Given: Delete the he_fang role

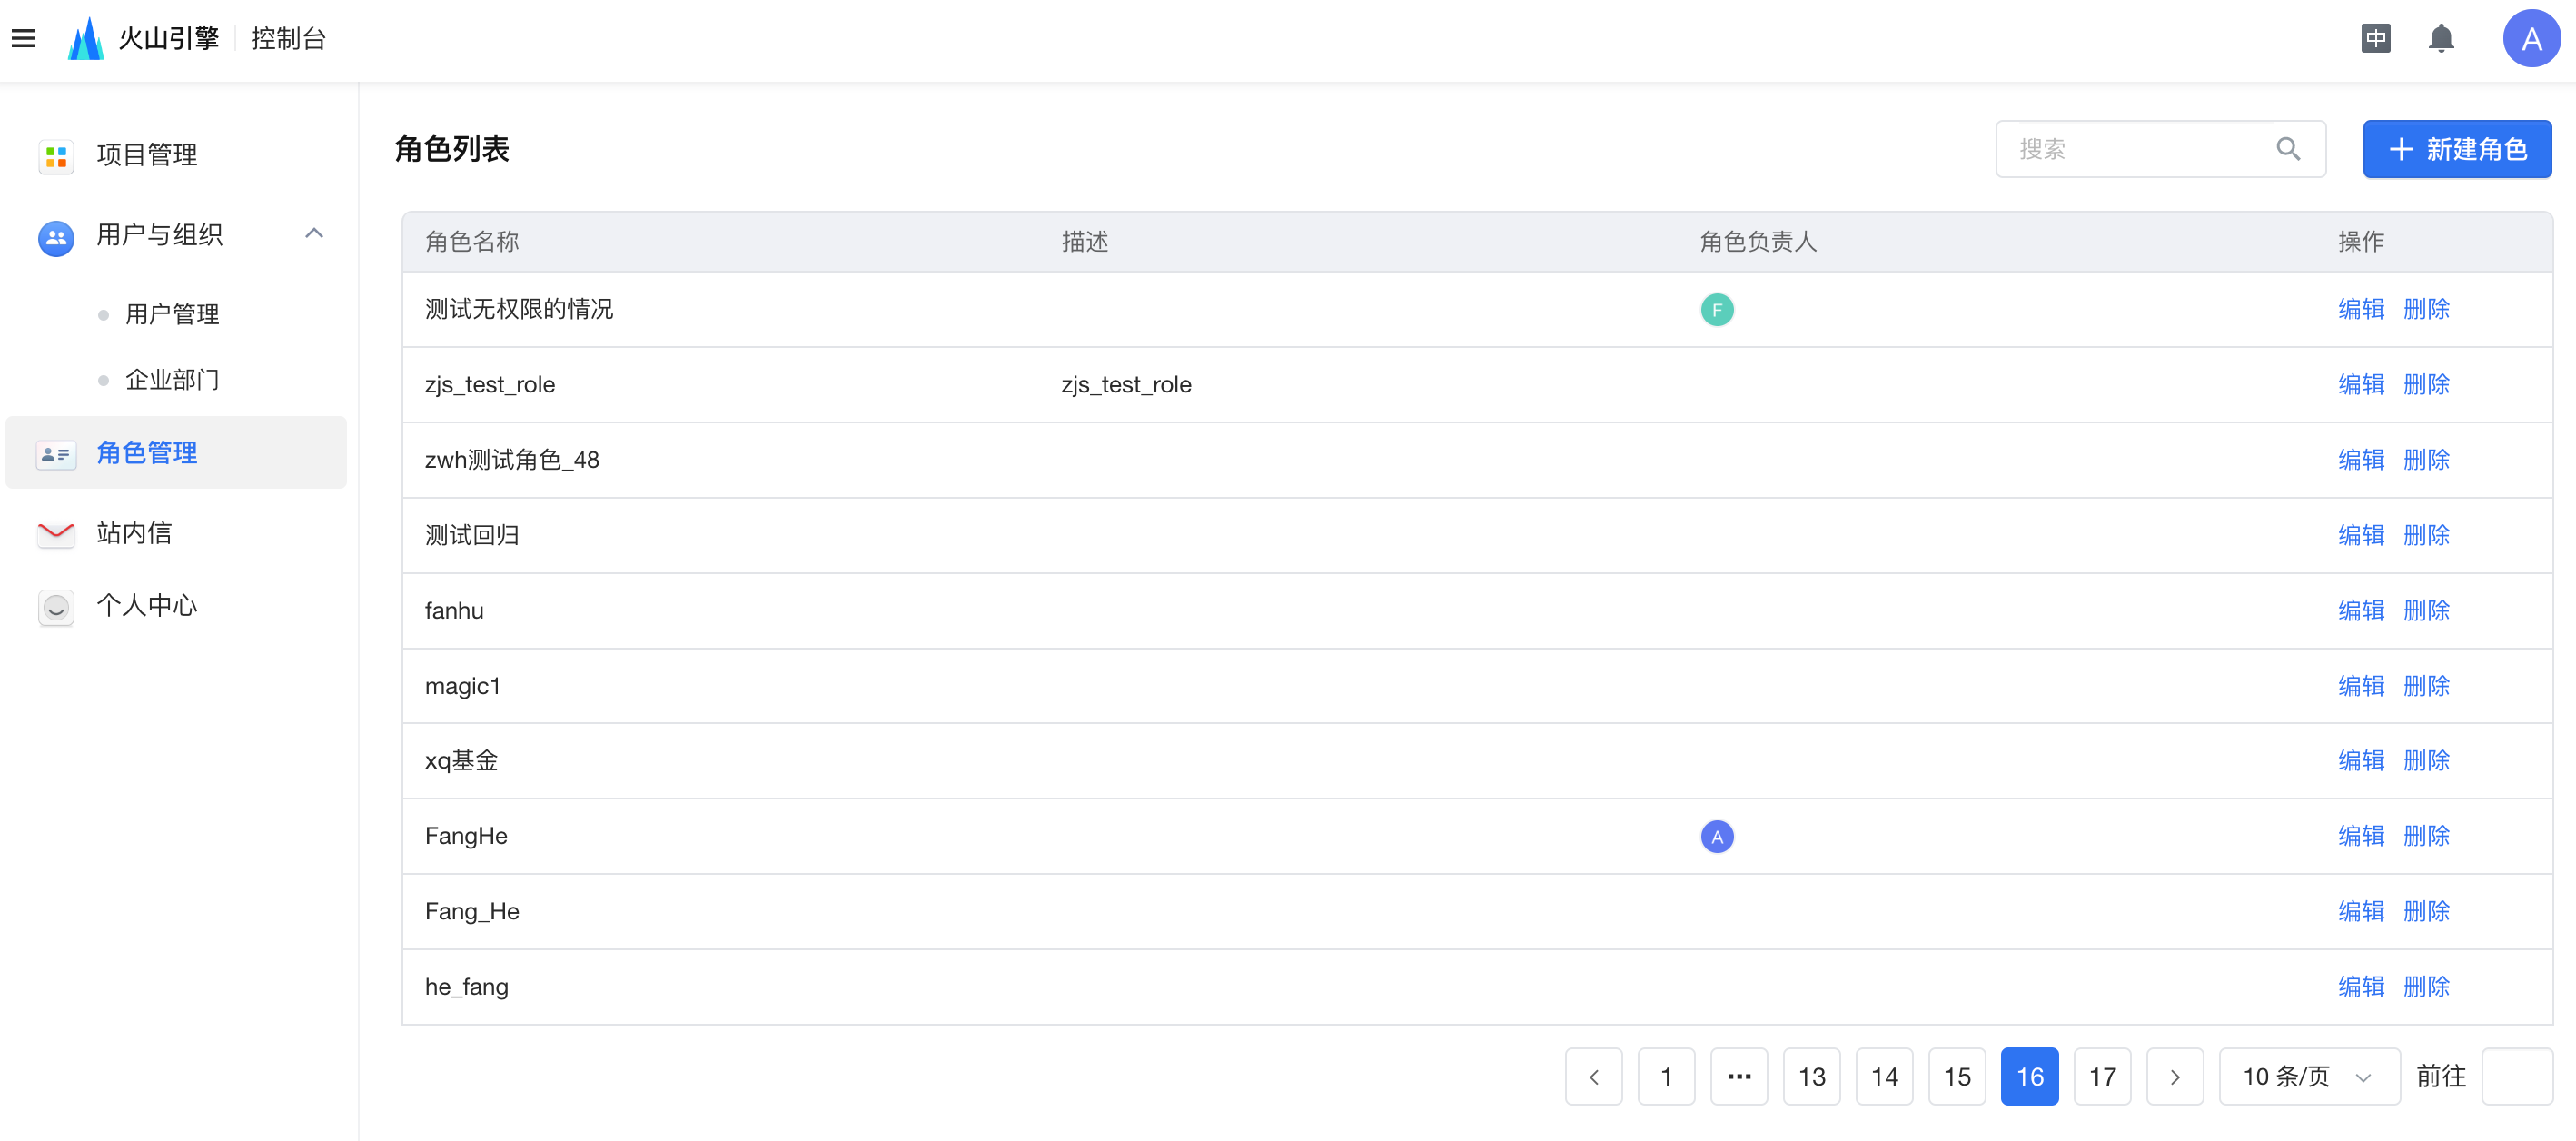Looking at the screenshot, I should point(2426,987).
